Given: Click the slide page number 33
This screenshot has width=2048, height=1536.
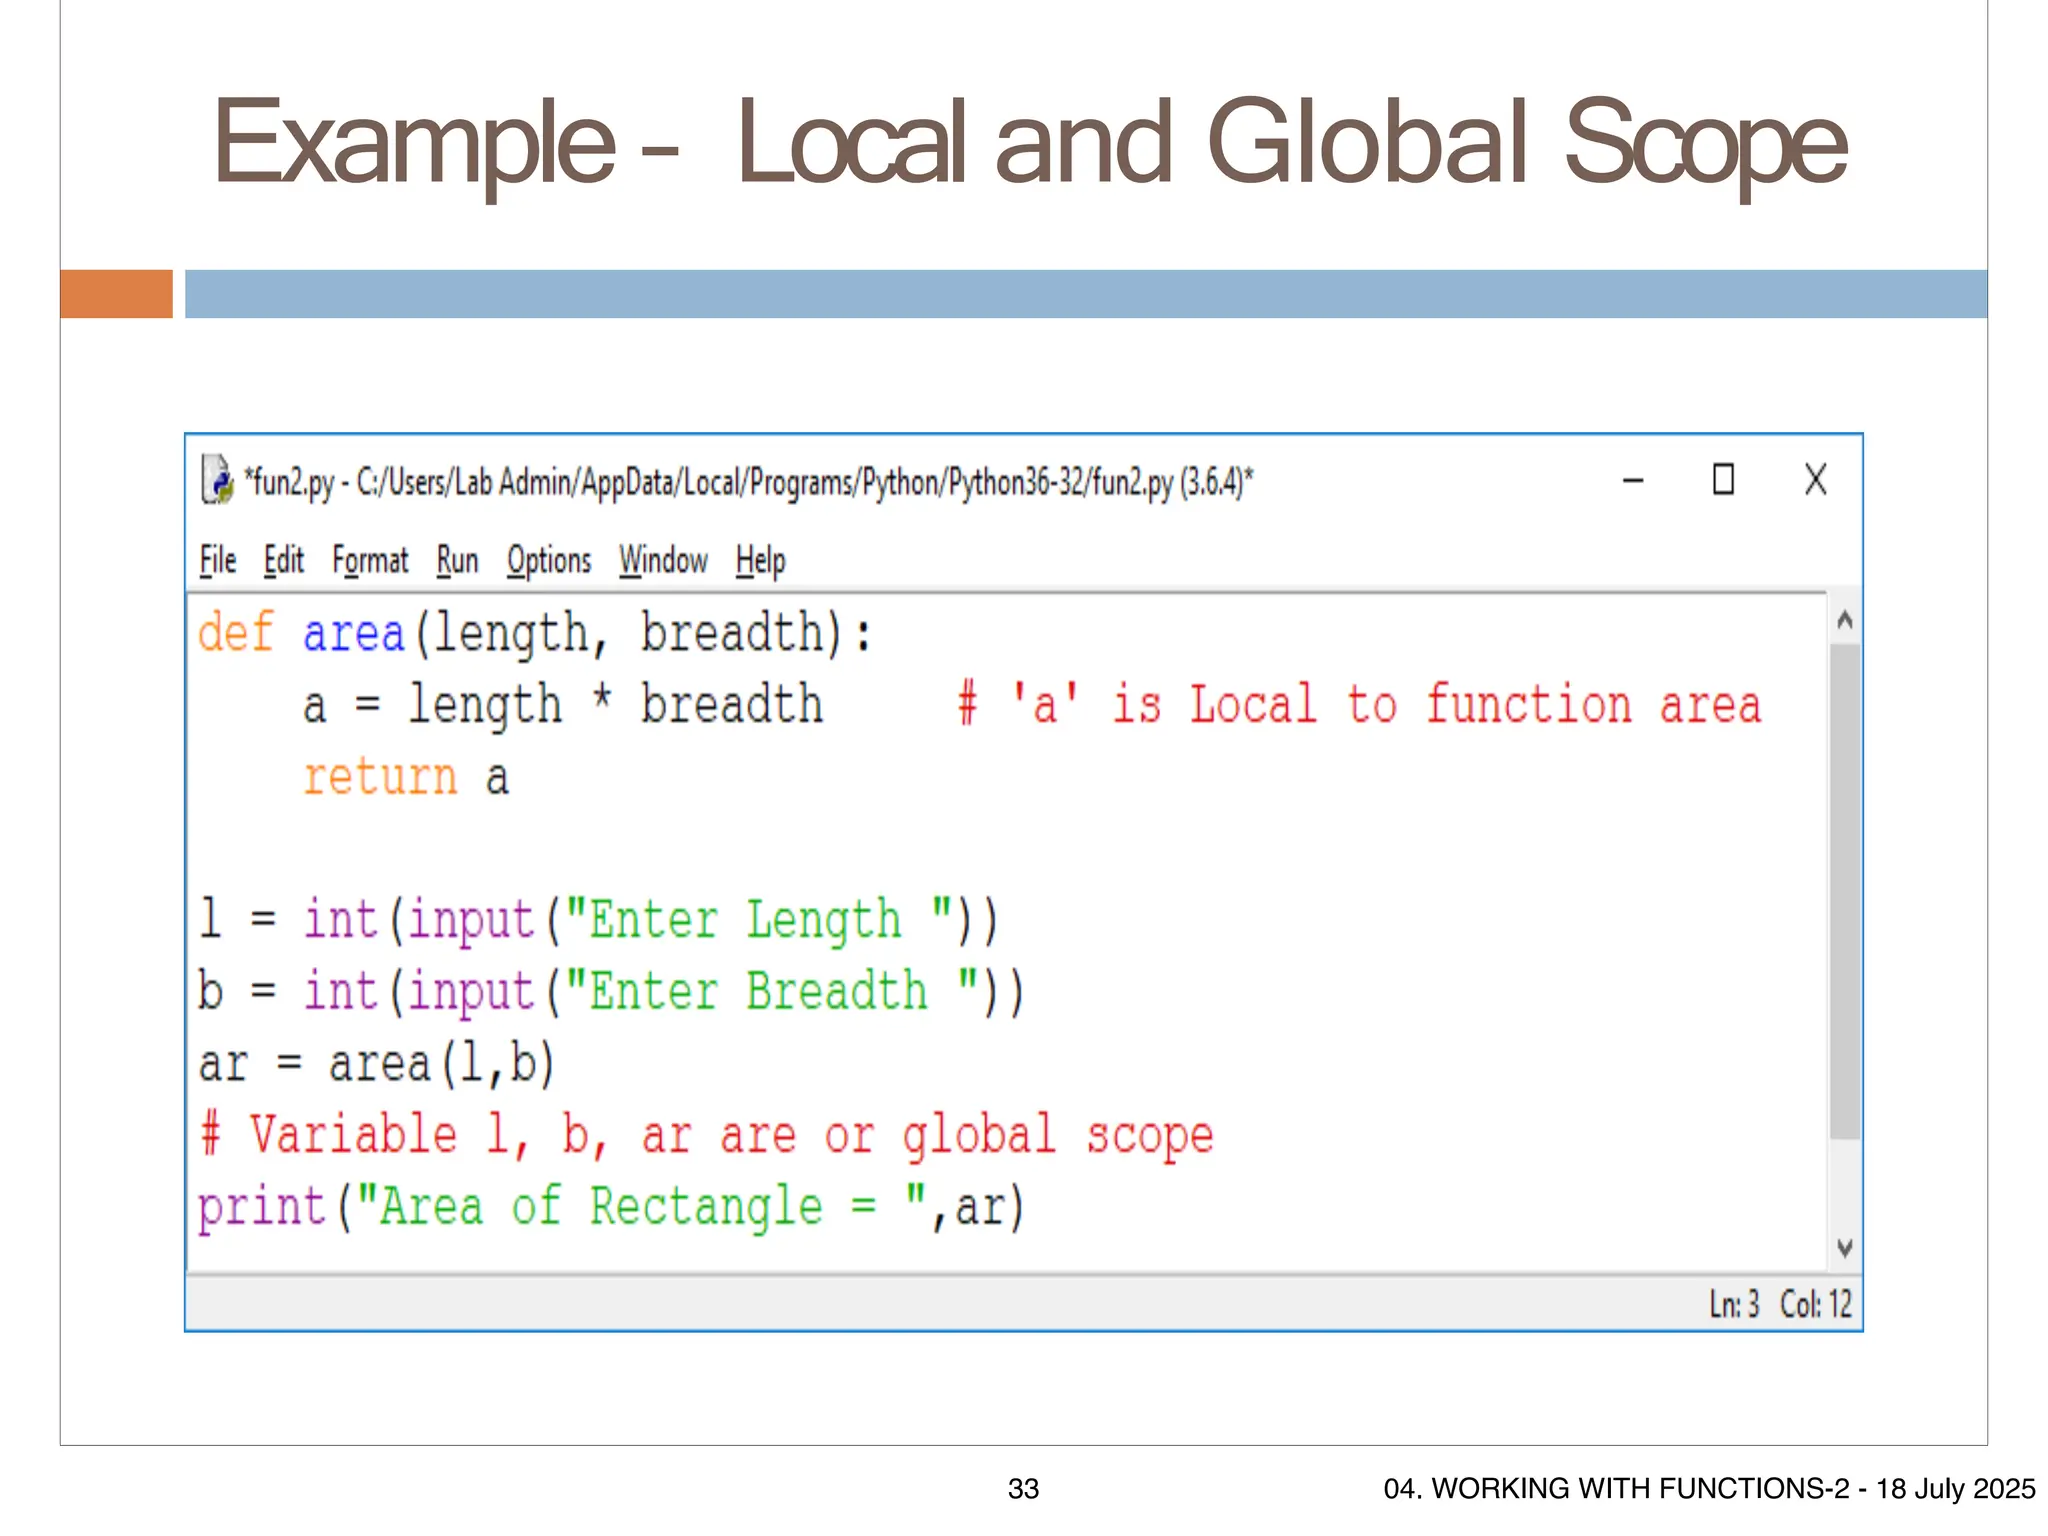Looking at the screenshot, I should 1023,1489.
